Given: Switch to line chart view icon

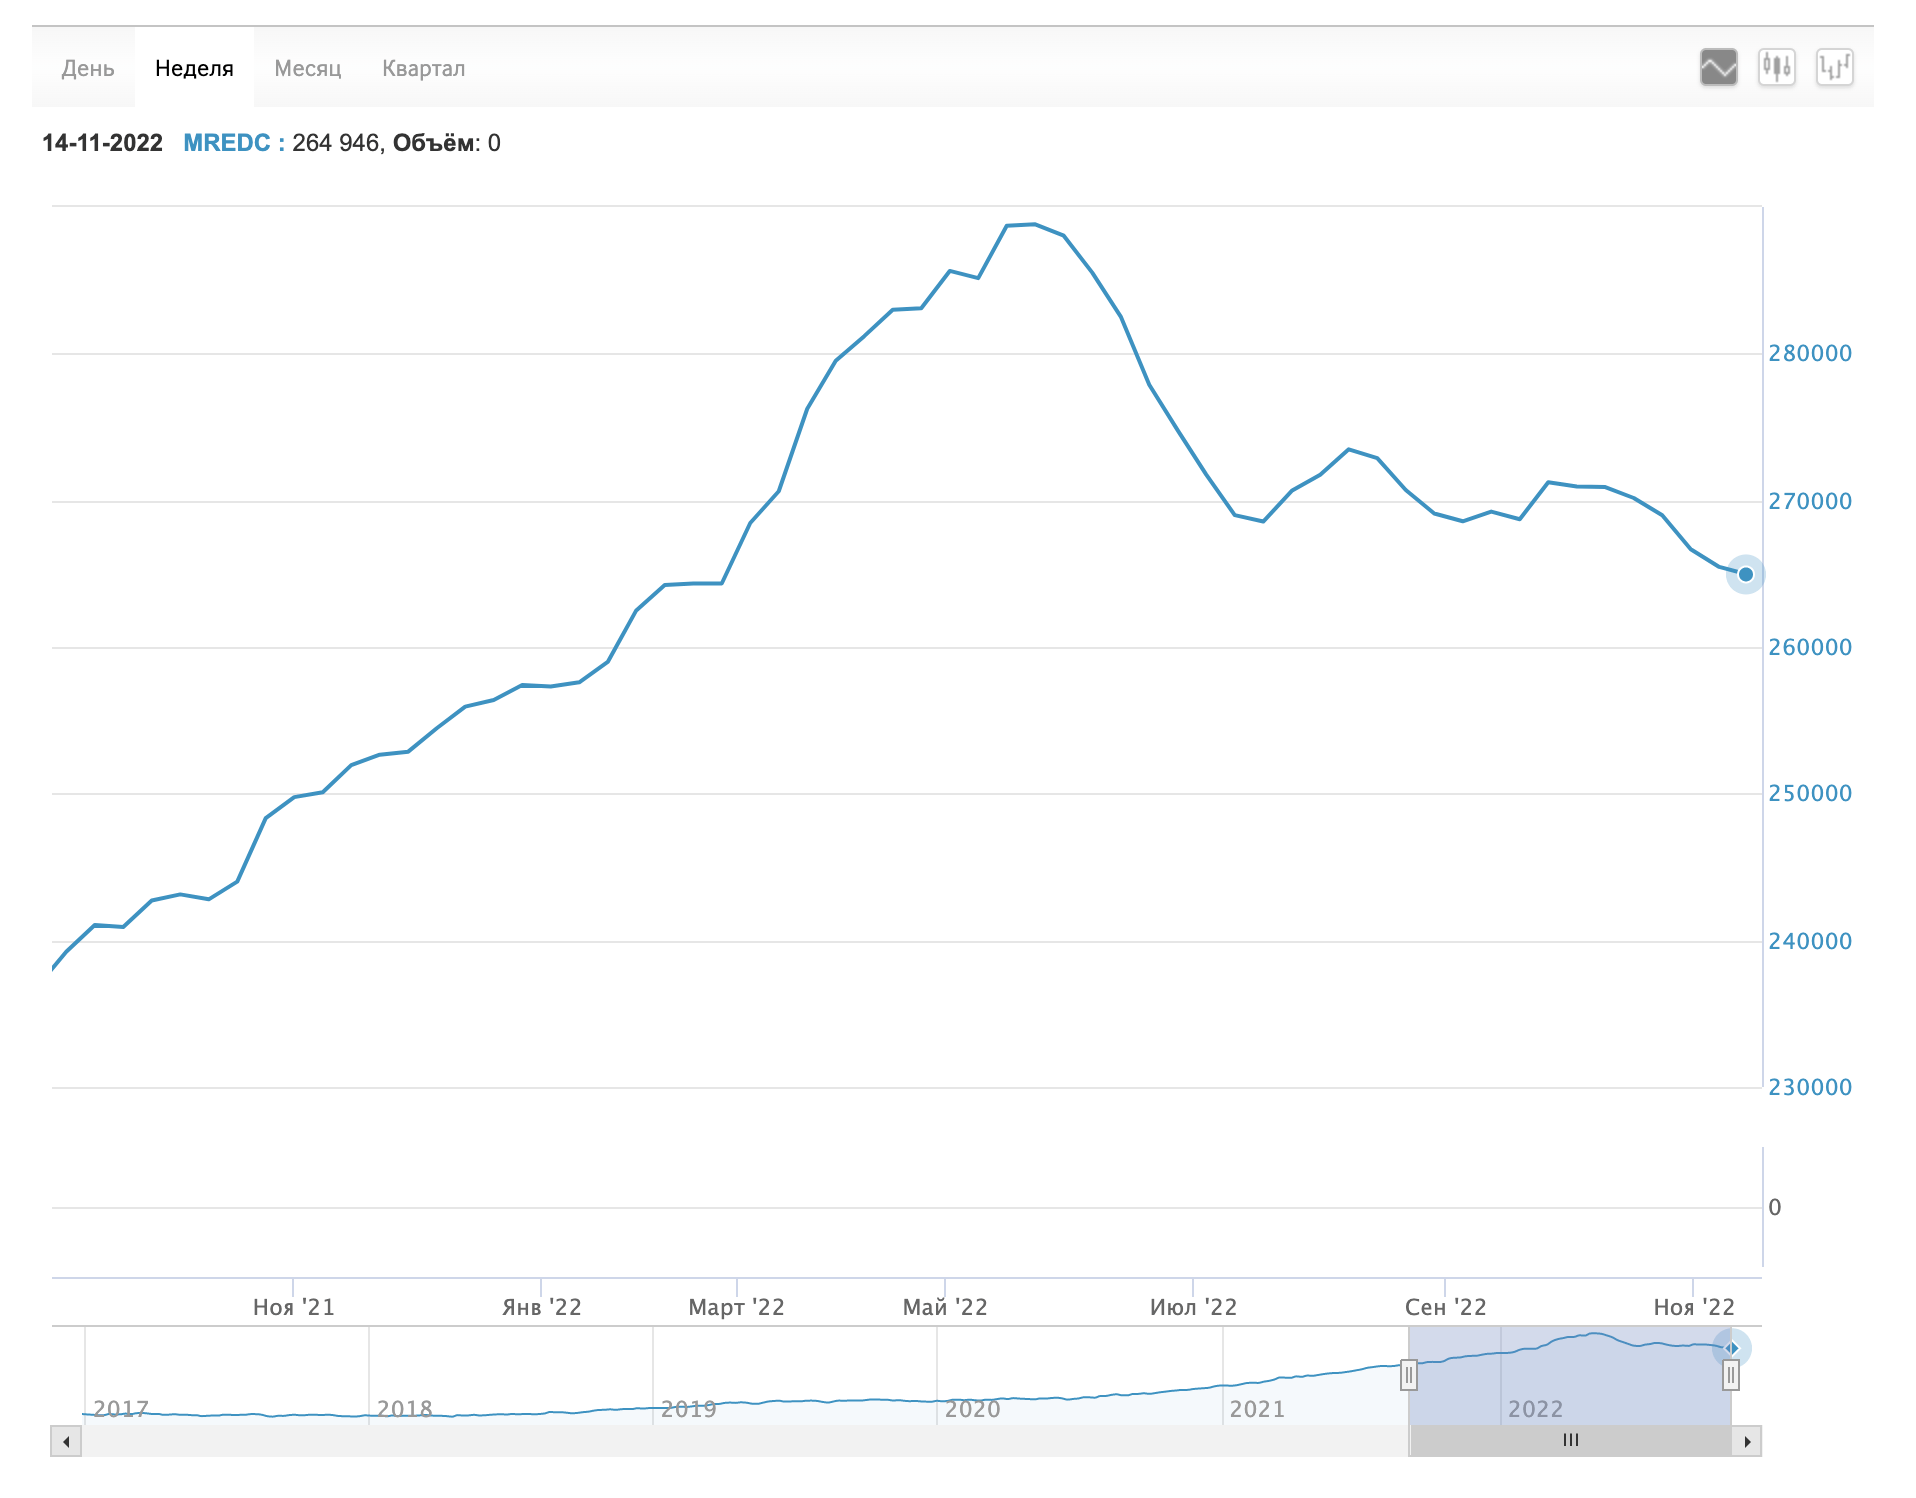Looking at the screenshot, I should [1718, 68].
